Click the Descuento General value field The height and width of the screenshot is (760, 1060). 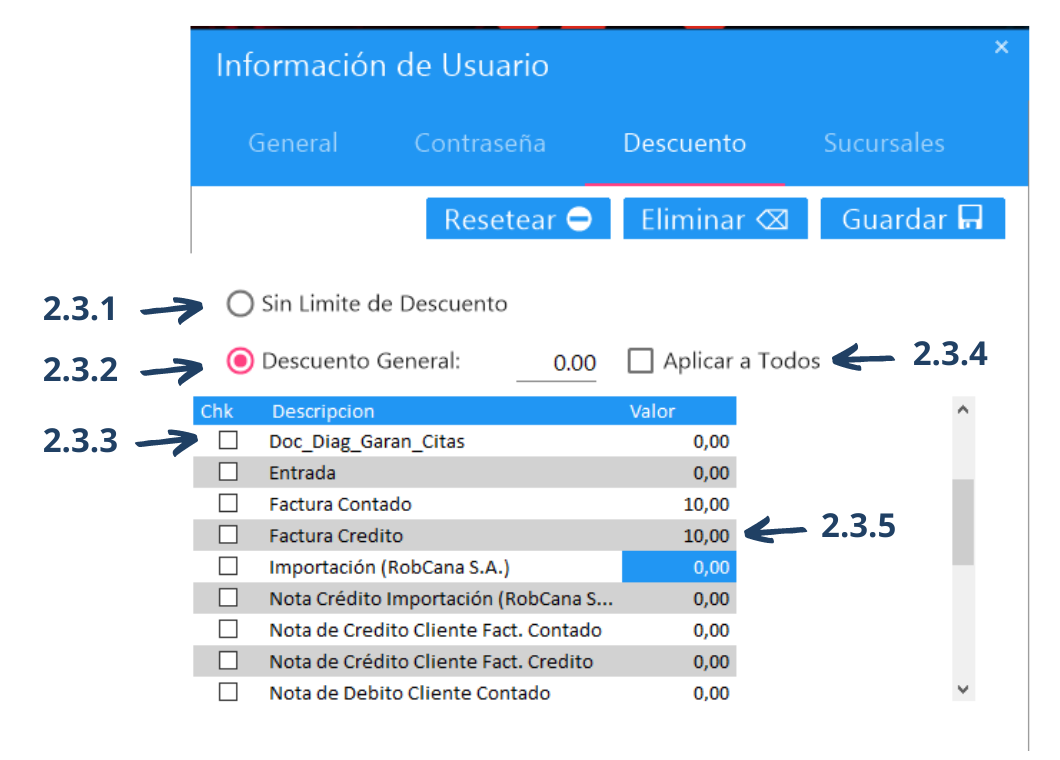(x=557, y=363)
